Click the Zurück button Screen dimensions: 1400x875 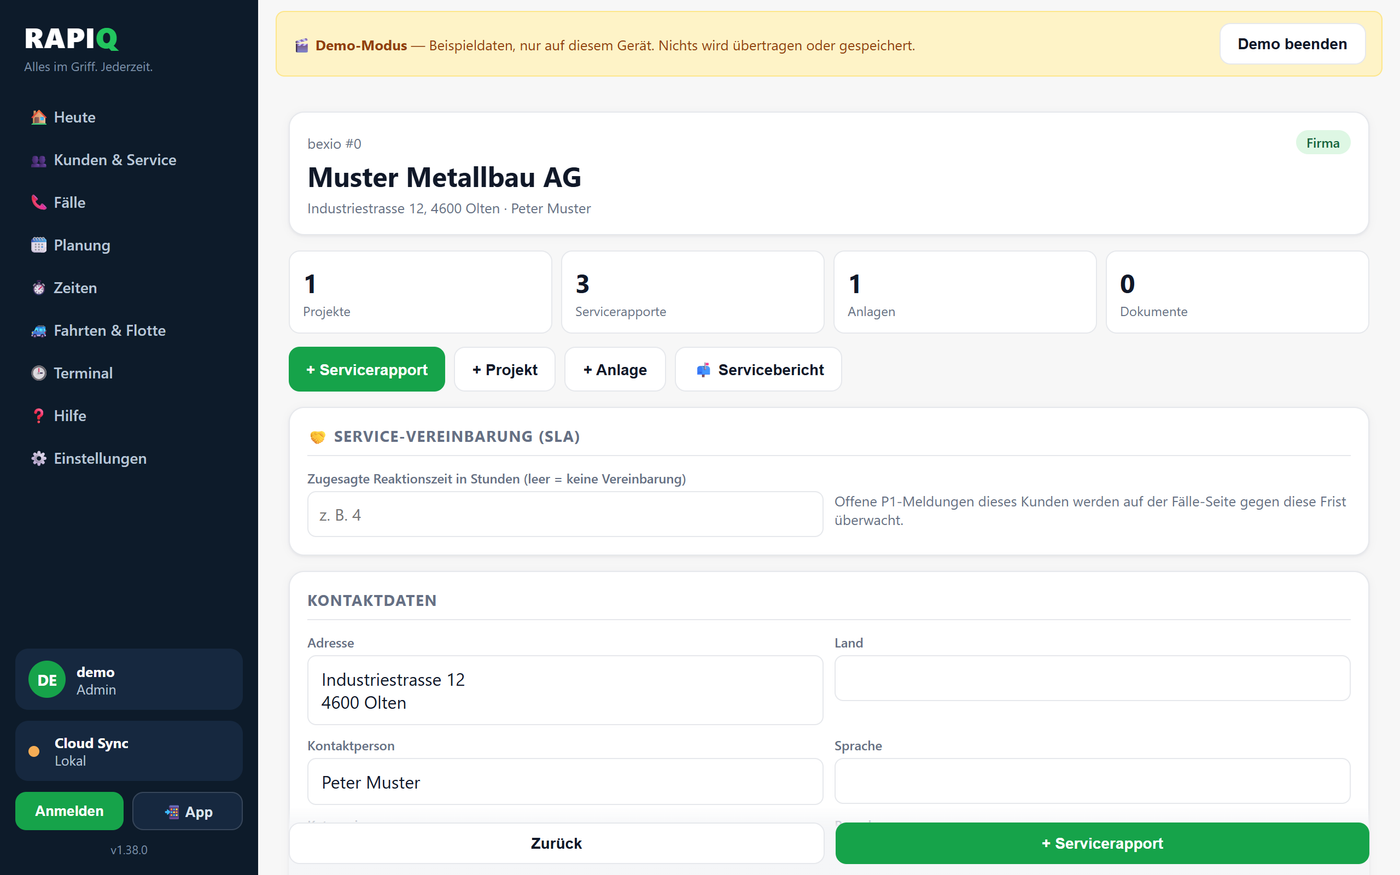click(556, 844)
